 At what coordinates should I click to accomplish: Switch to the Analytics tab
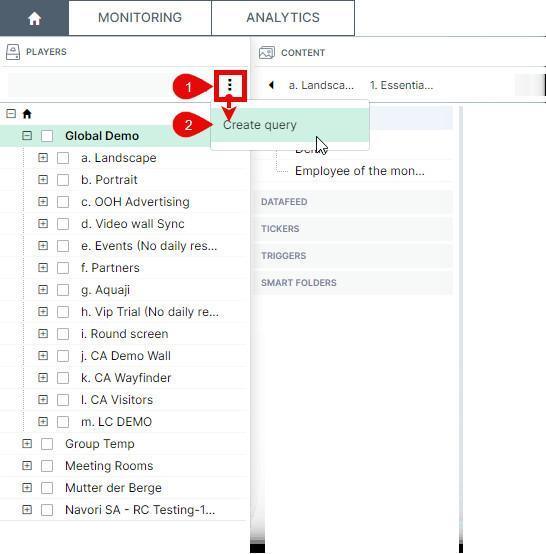(x=283, y=18)
